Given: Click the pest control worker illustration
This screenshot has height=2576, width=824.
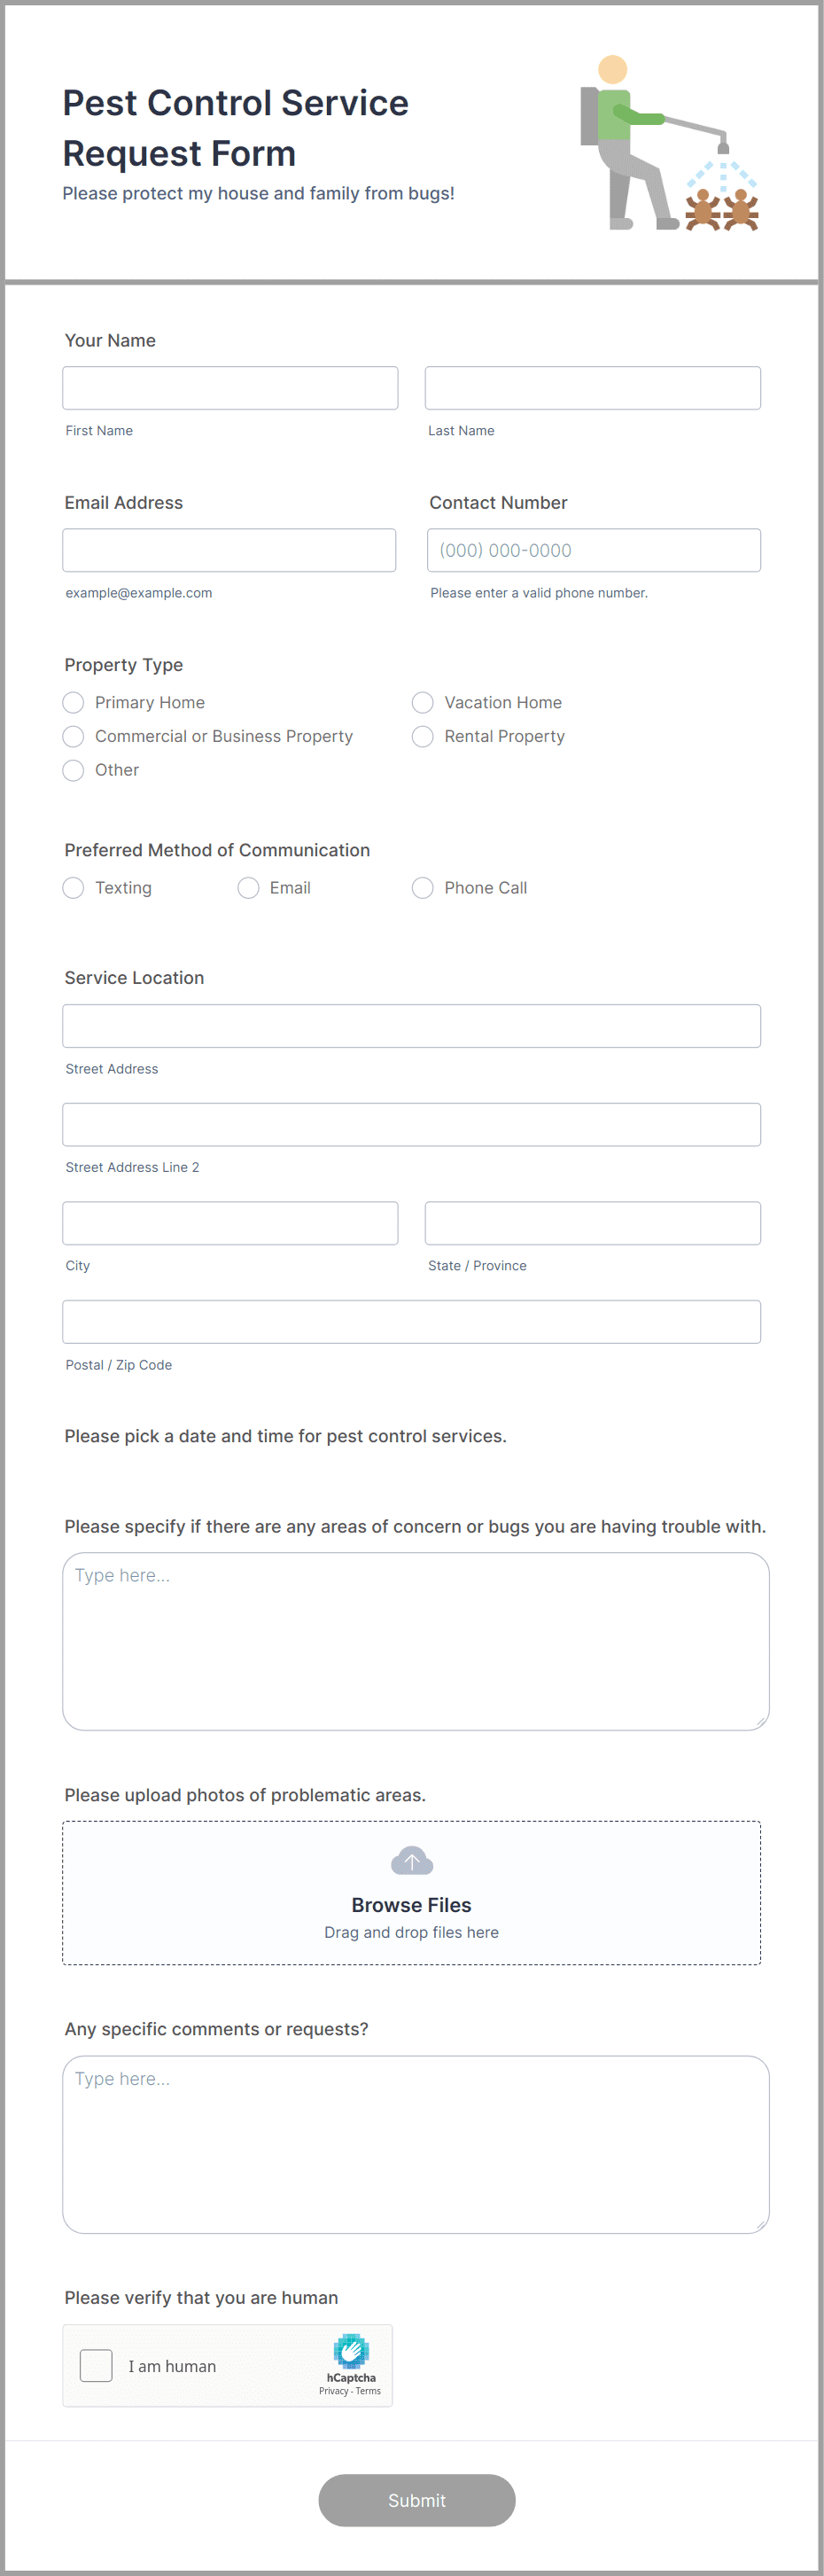Looking at the screenshot, I should point(672,145).
